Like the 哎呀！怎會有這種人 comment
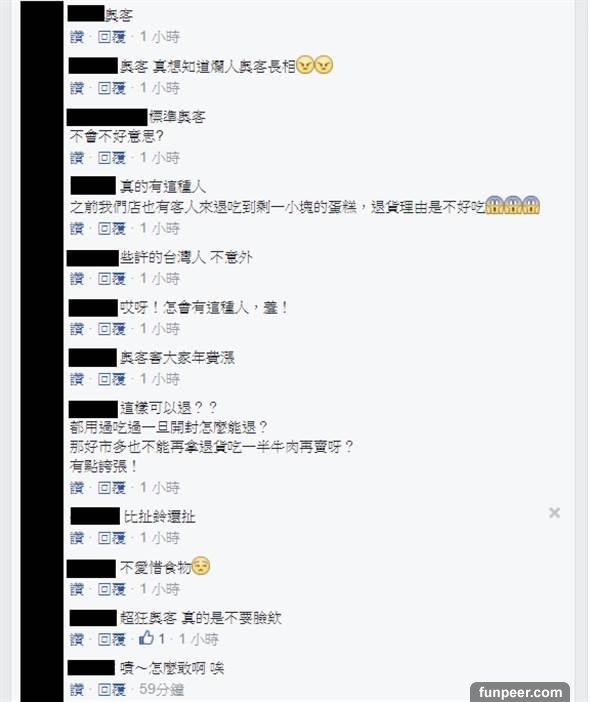590x702 pixels. click(77, 329)
